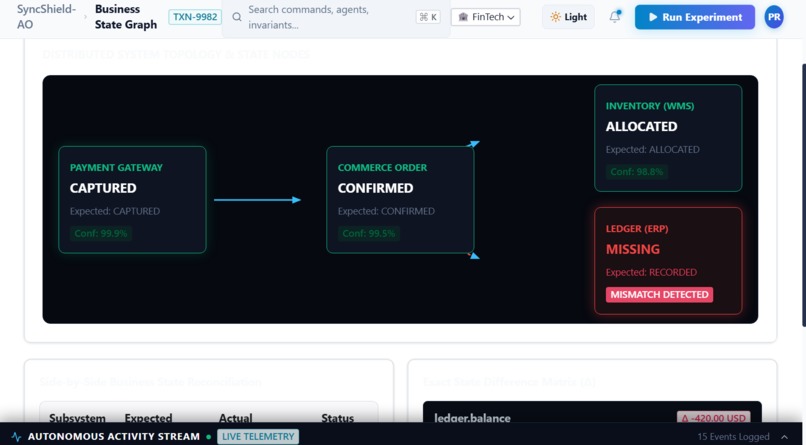
Task: Expand the activity stream chevron
Action: 784,437
